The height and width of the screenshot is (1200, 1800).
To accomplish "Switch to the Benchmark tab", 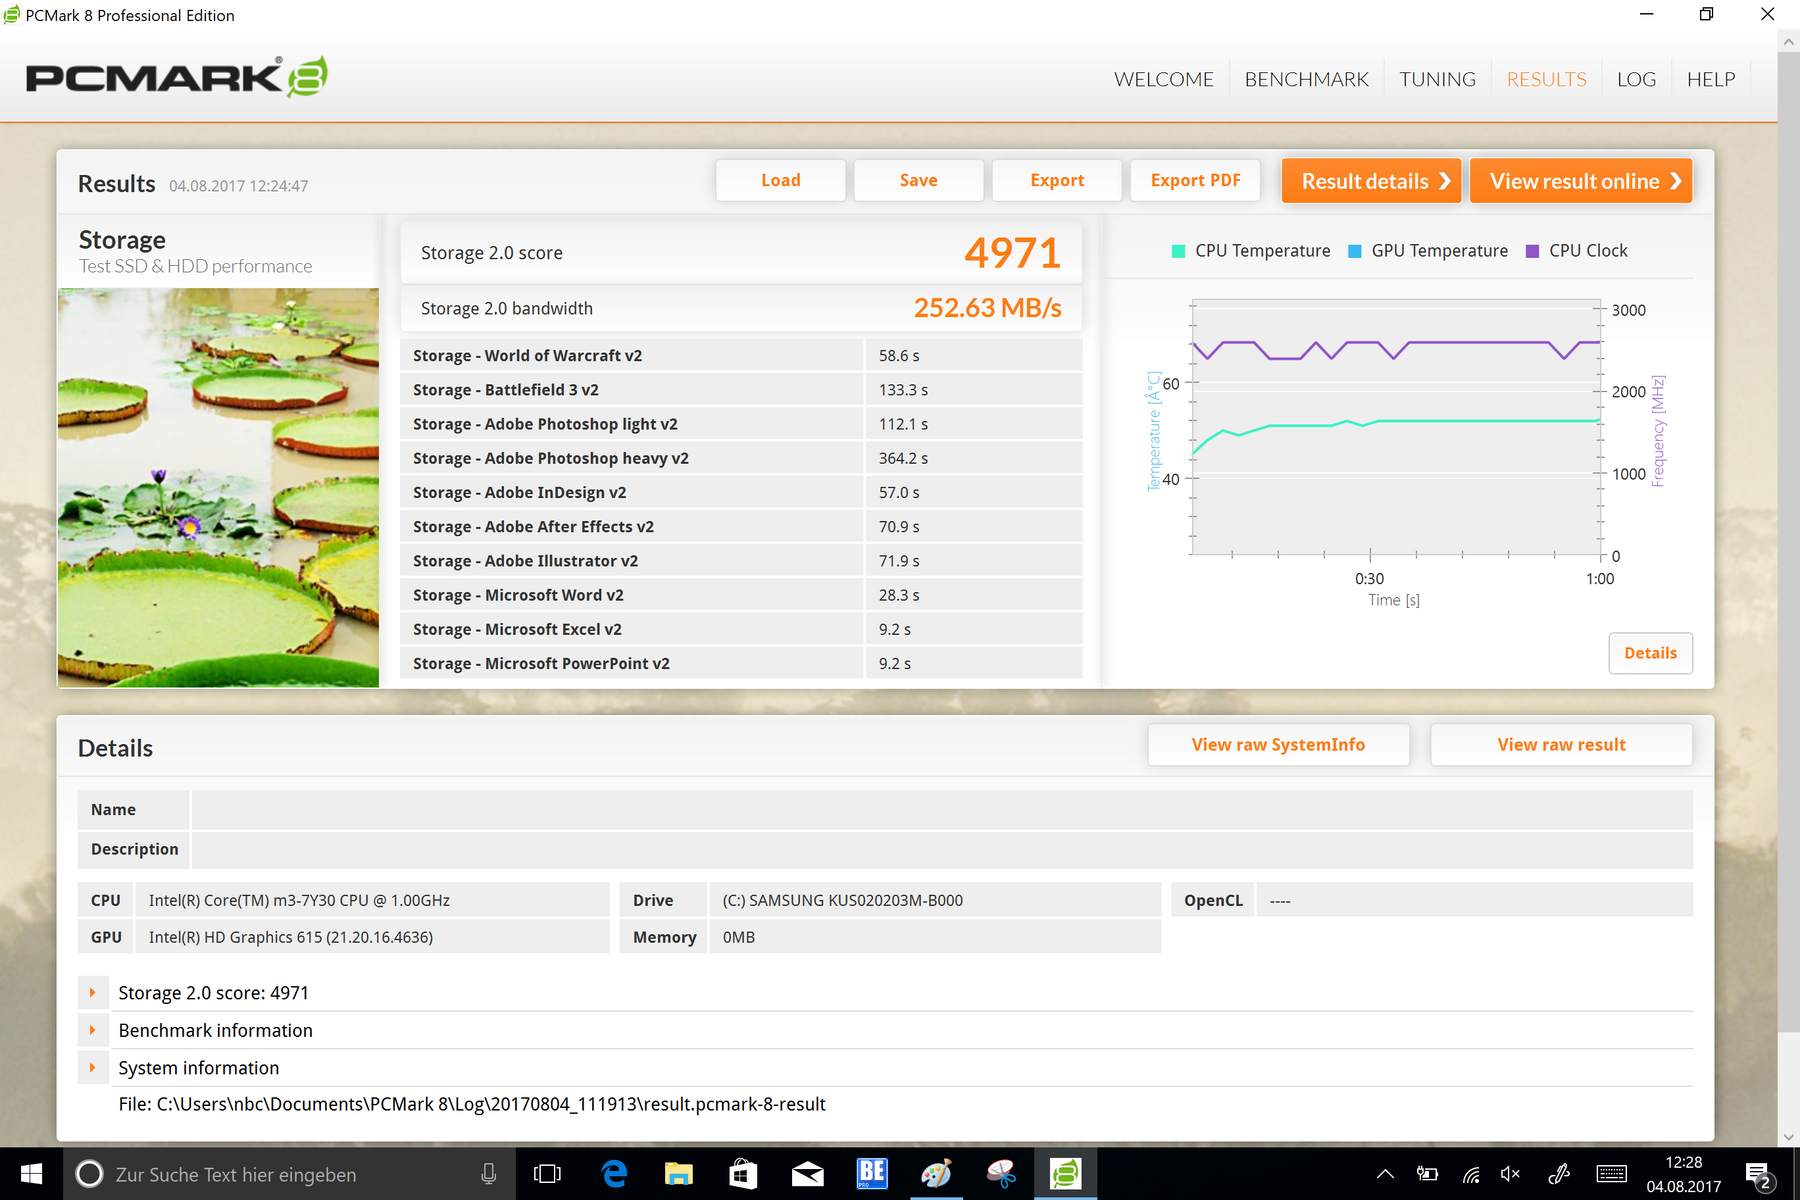I will click(1306, 79).
